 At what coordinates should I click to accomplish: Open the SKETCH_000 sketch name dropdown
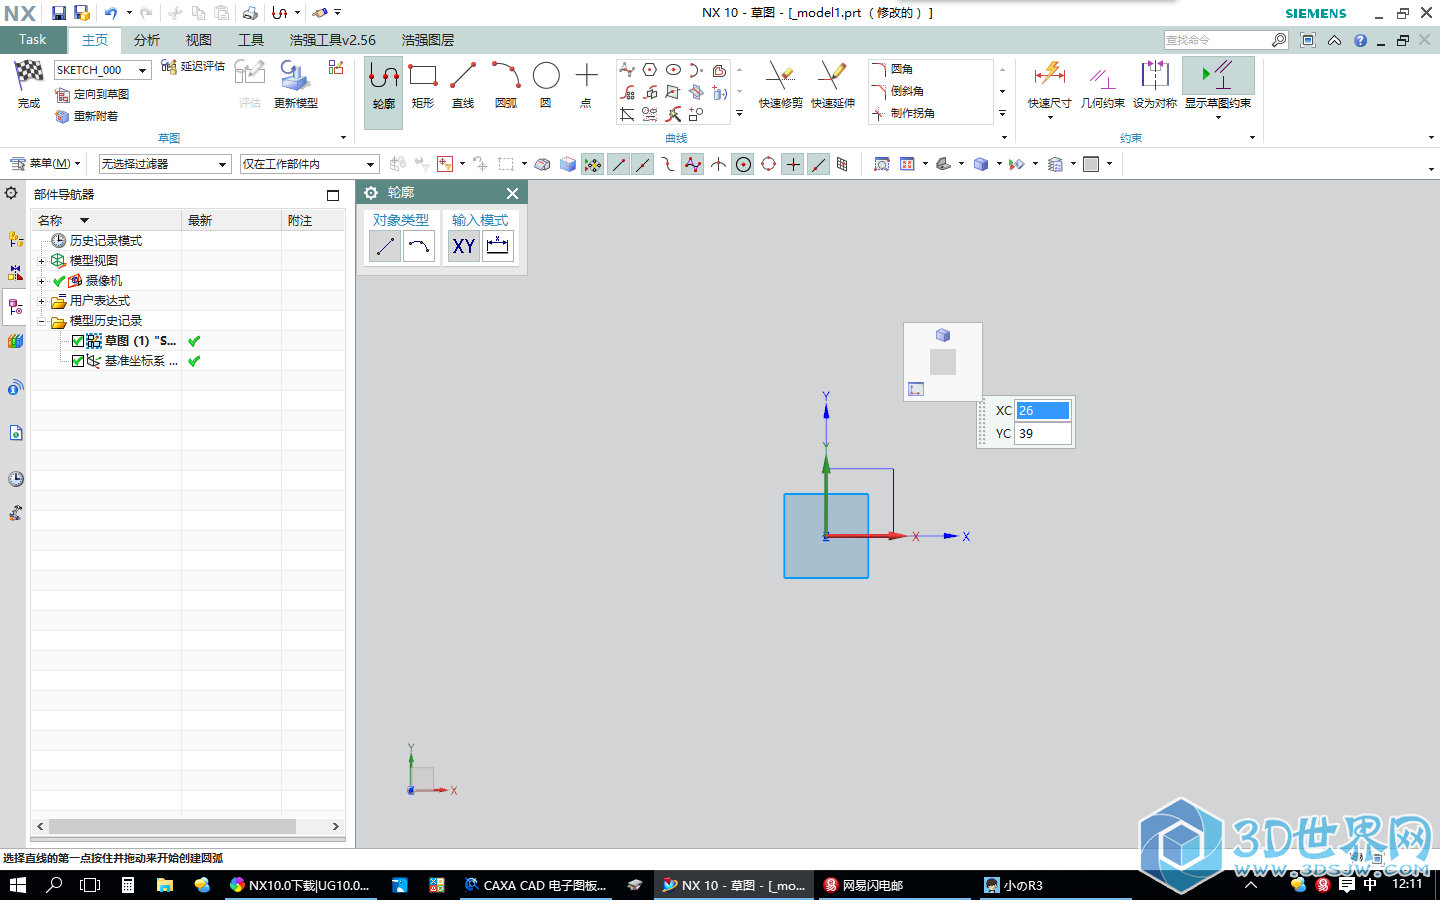(143, 70)
